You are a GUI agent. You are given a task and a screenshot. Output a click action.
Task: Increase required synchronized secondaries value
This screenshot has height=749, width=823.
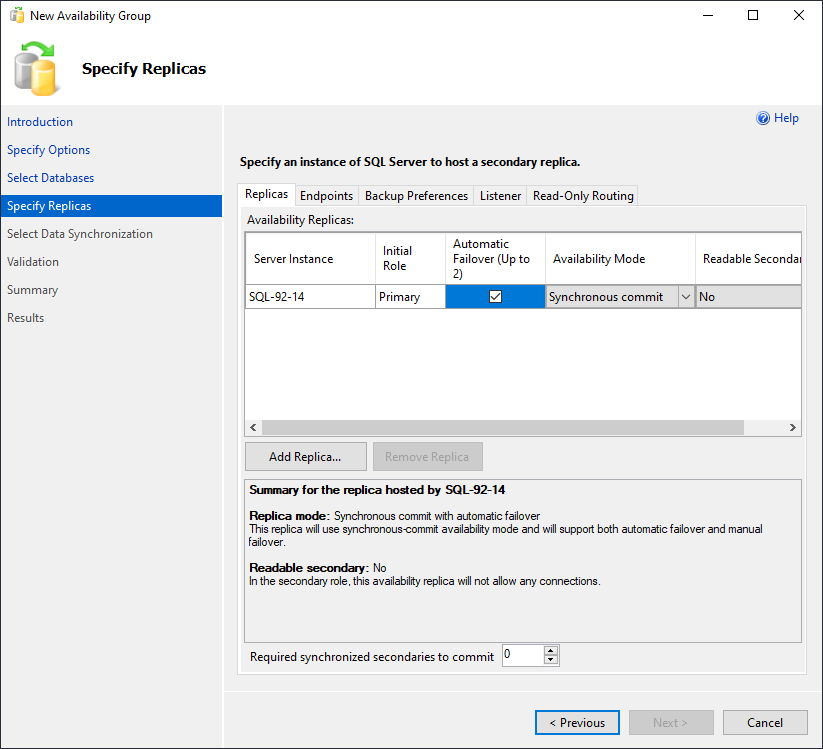551,650
